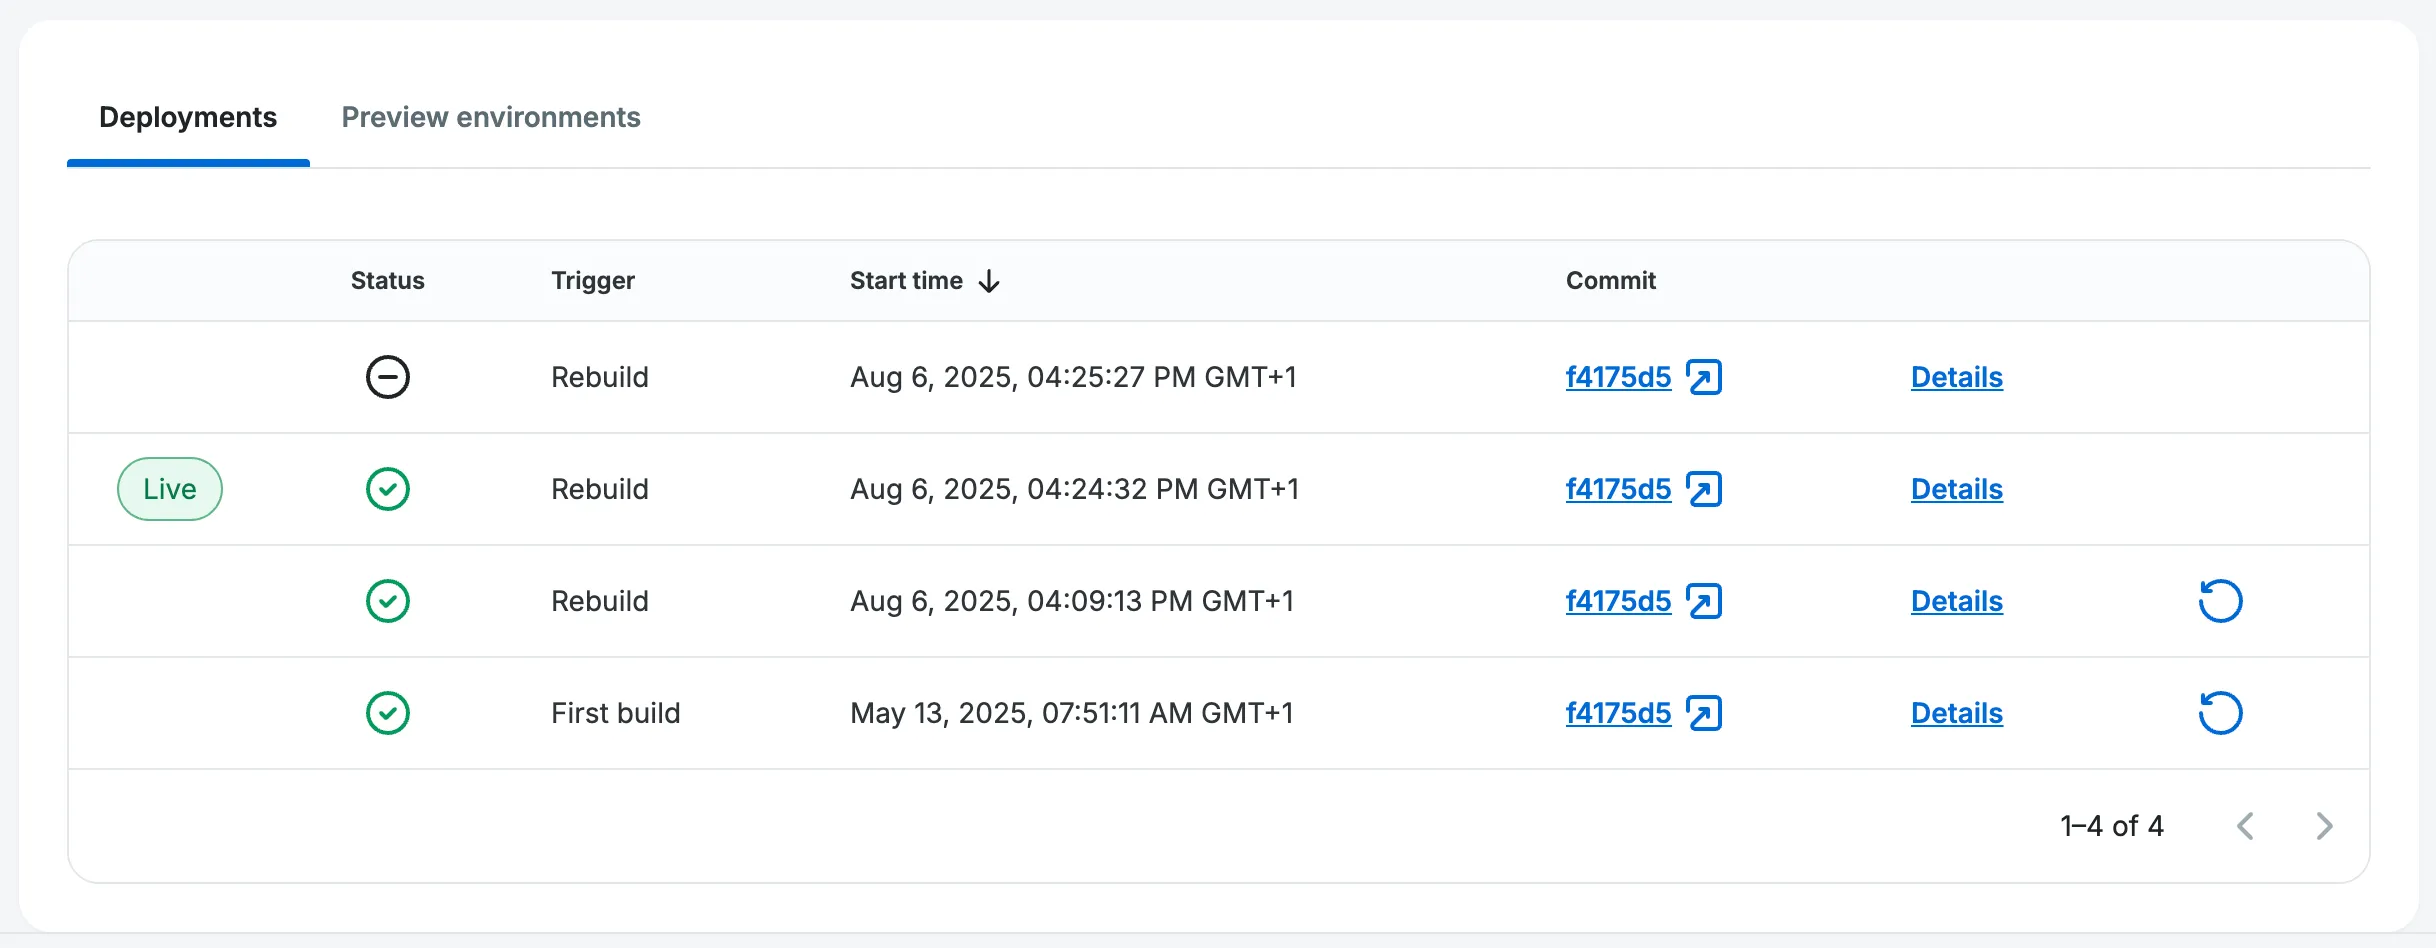Image resolution: width=2436 pixels, height=948 pixels.
Task: Click the cancelled status icon on the top deployment
Action: click(x=387, y=377)
